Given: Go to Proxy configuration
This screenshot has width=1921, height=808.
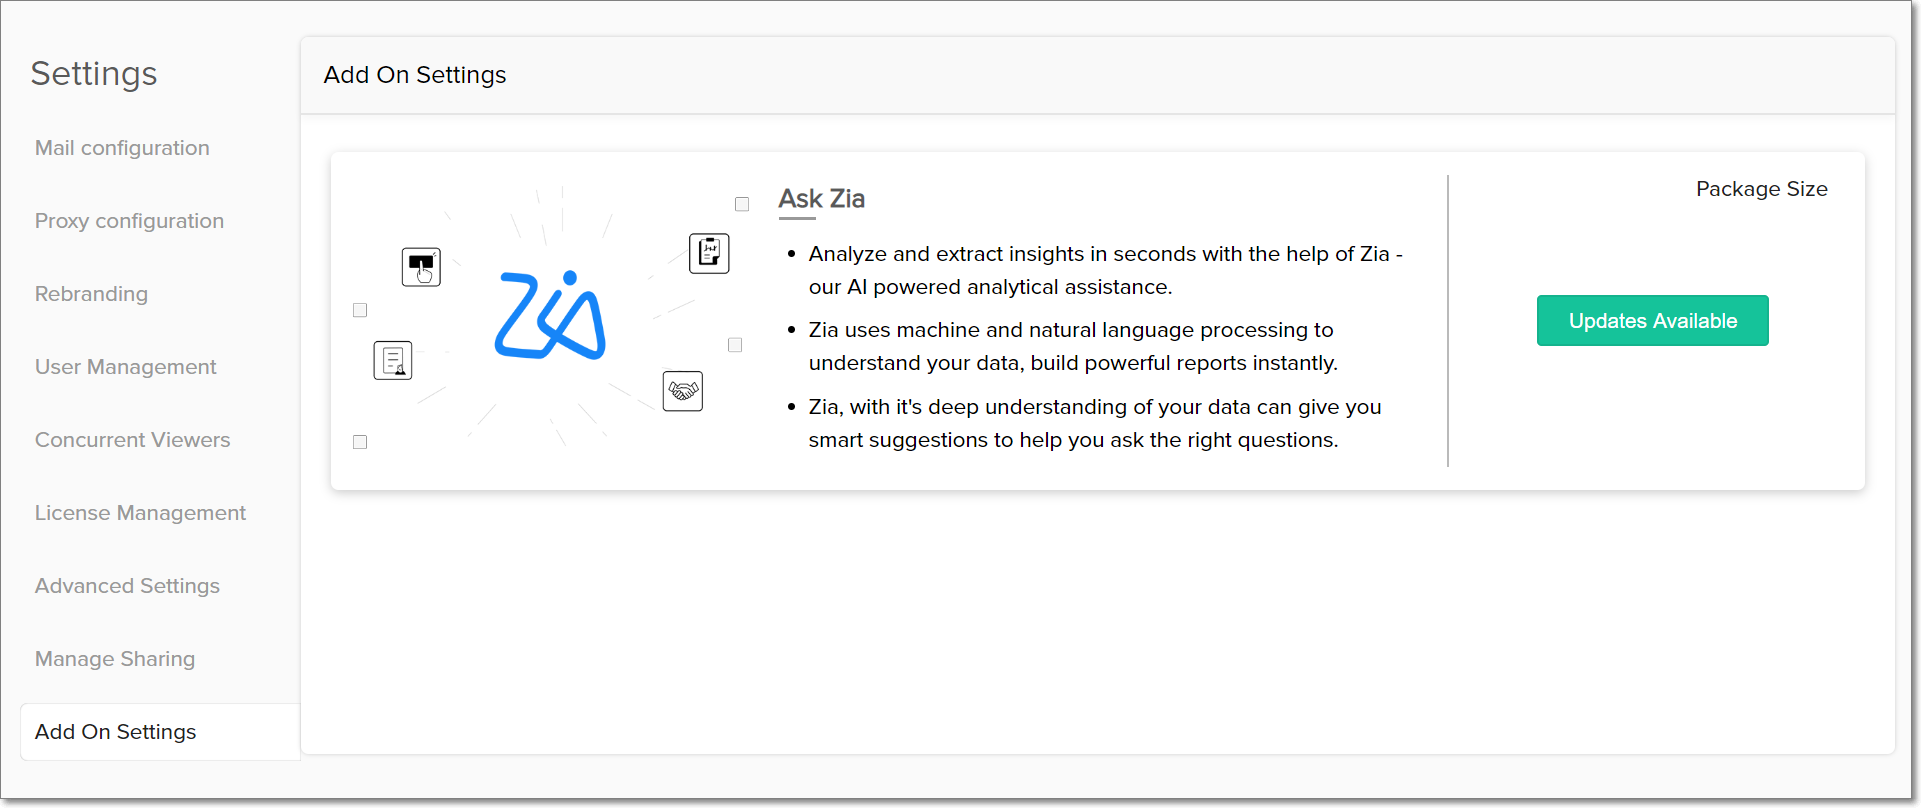Looking at the screenshot, I should pos(129,221).
